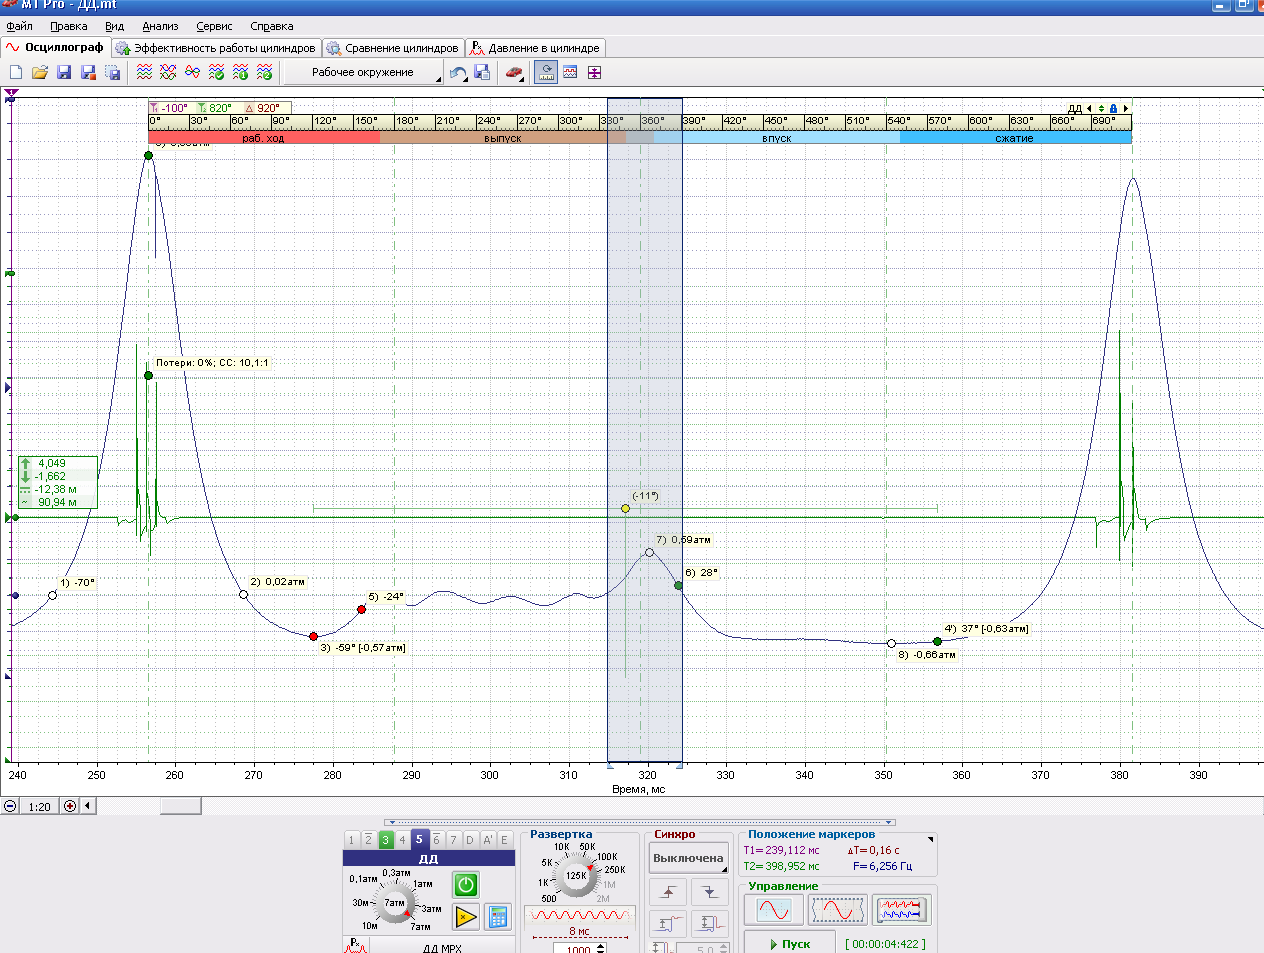Viewport: 1264px width, 953px height.
Task: Open a file using the folder icon
Action: pos(40,72)
